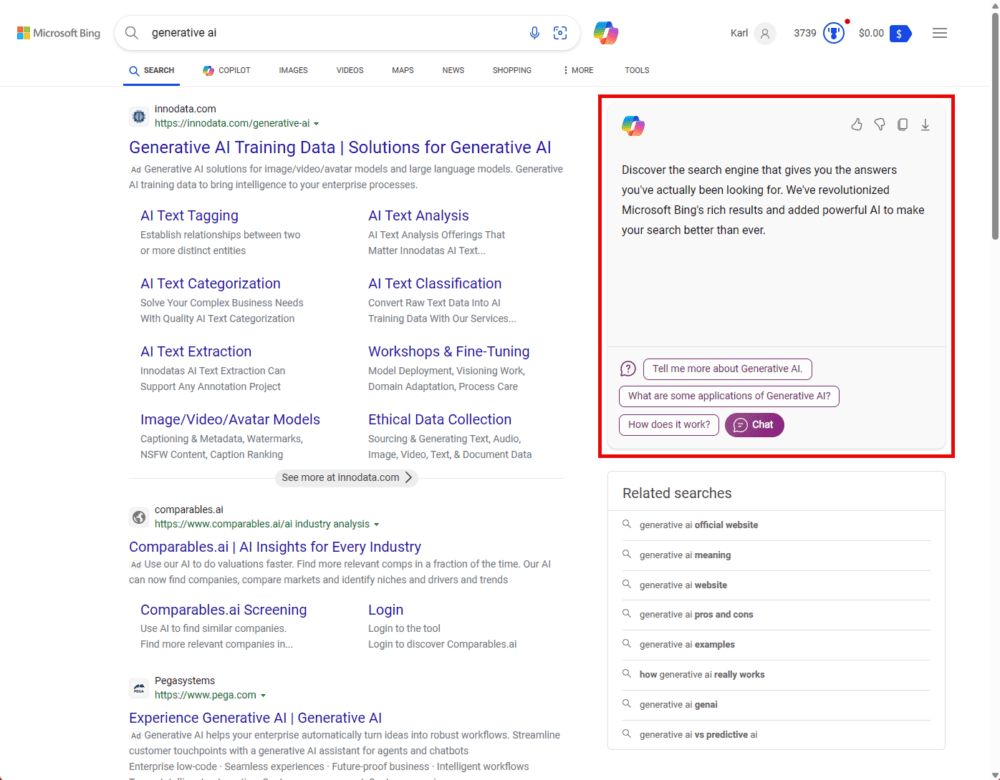The height and width of the screenshot is (780, 1000).
Task: Open the 'Ethical Data Collection' sitelink
Action: pos(440,419)
